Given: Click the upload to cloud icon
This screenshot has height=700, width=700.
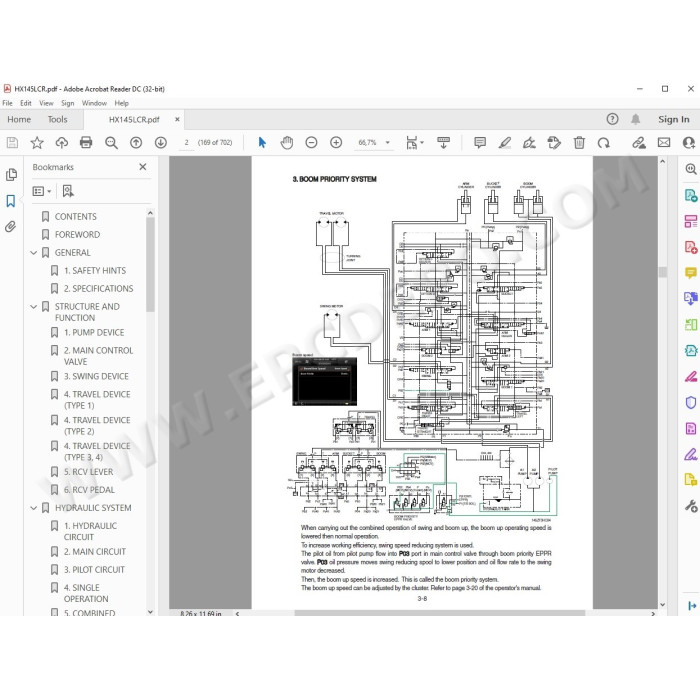Looking at the screenshot, I should coord(62,142).
